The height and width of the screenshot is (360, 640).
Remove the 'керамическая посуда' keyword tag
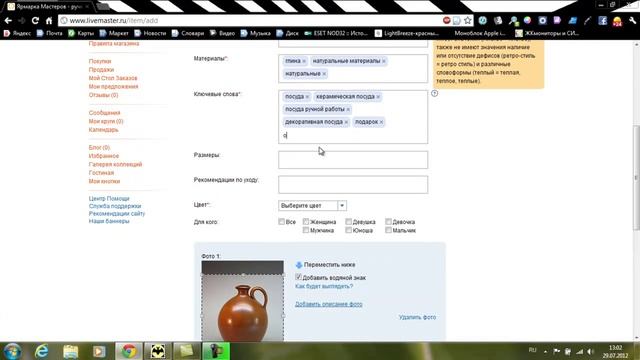378,97
